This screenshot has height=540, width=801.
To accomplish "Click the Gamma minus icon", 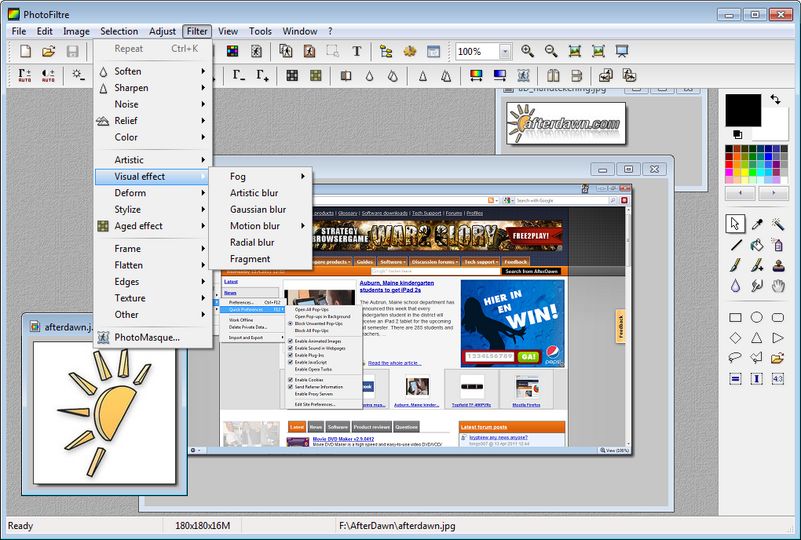I will pyautogui.click(x=239, y=76).
